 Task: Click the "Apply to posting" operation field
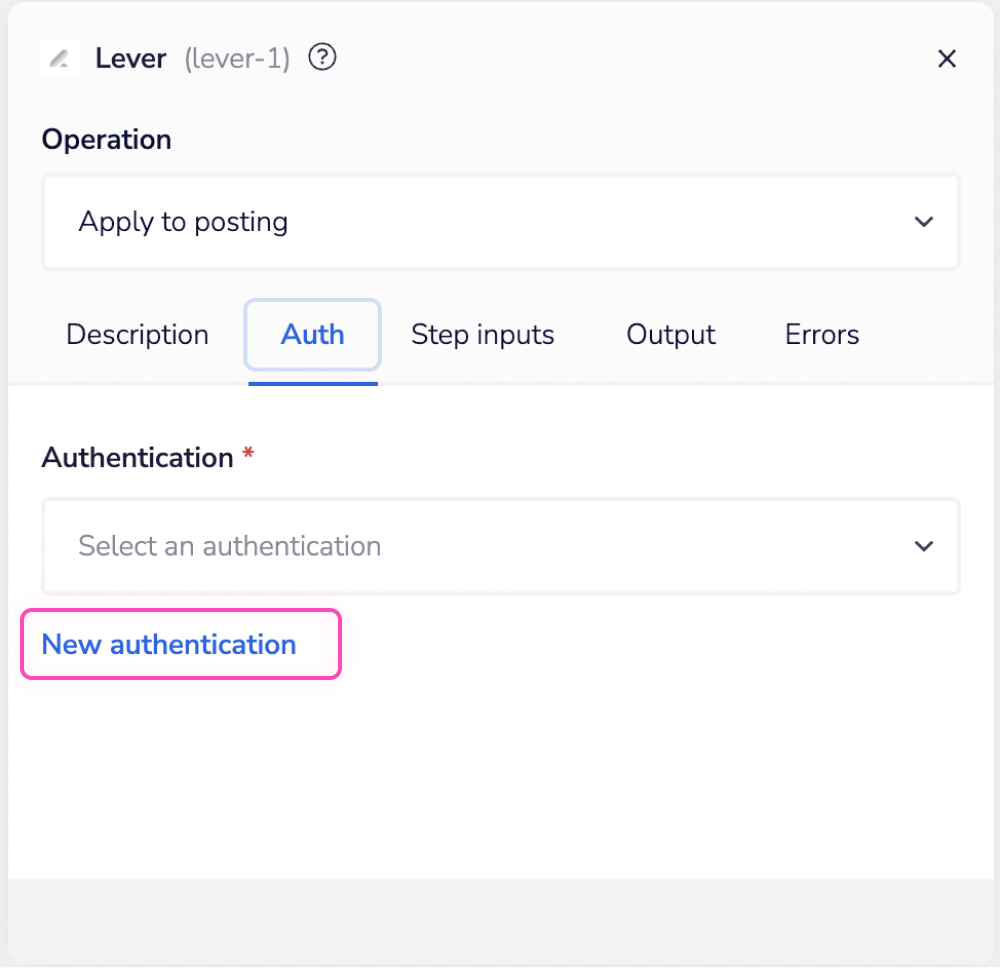click(x=400, y=222)
